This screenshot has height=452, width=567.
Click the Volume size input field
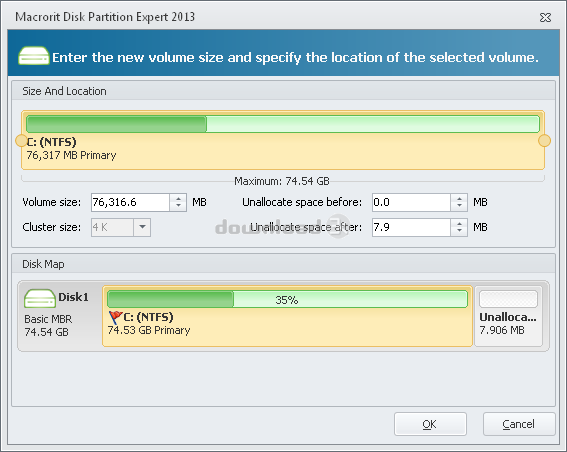tap(130, 202)
